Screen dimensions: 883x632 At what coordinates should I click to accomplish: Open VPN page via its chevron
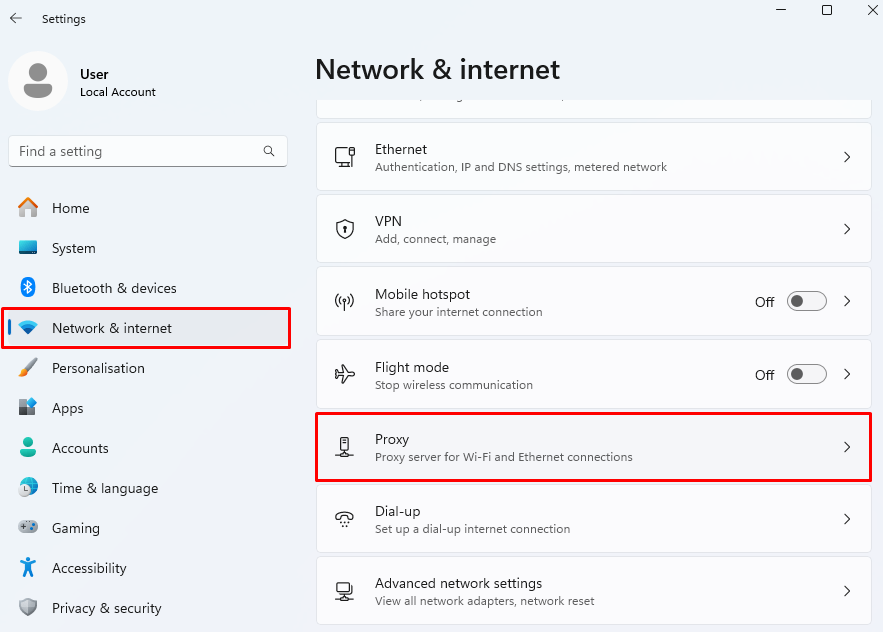(x=847, y=229)
